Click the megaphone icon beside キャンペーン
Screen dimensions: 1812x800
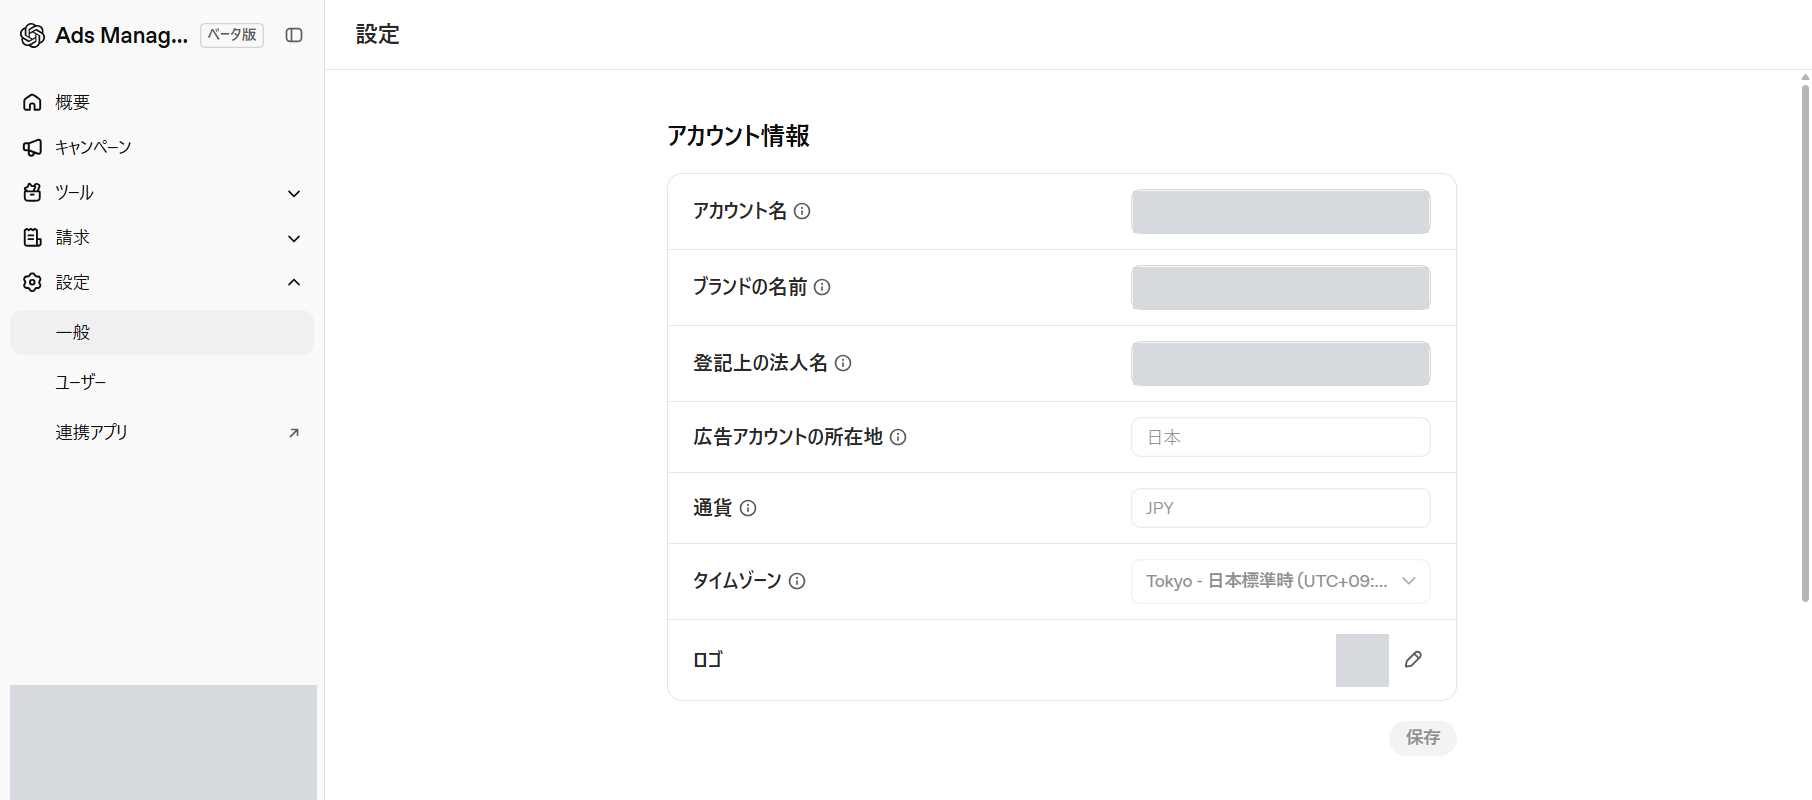[x=32, y=147]
